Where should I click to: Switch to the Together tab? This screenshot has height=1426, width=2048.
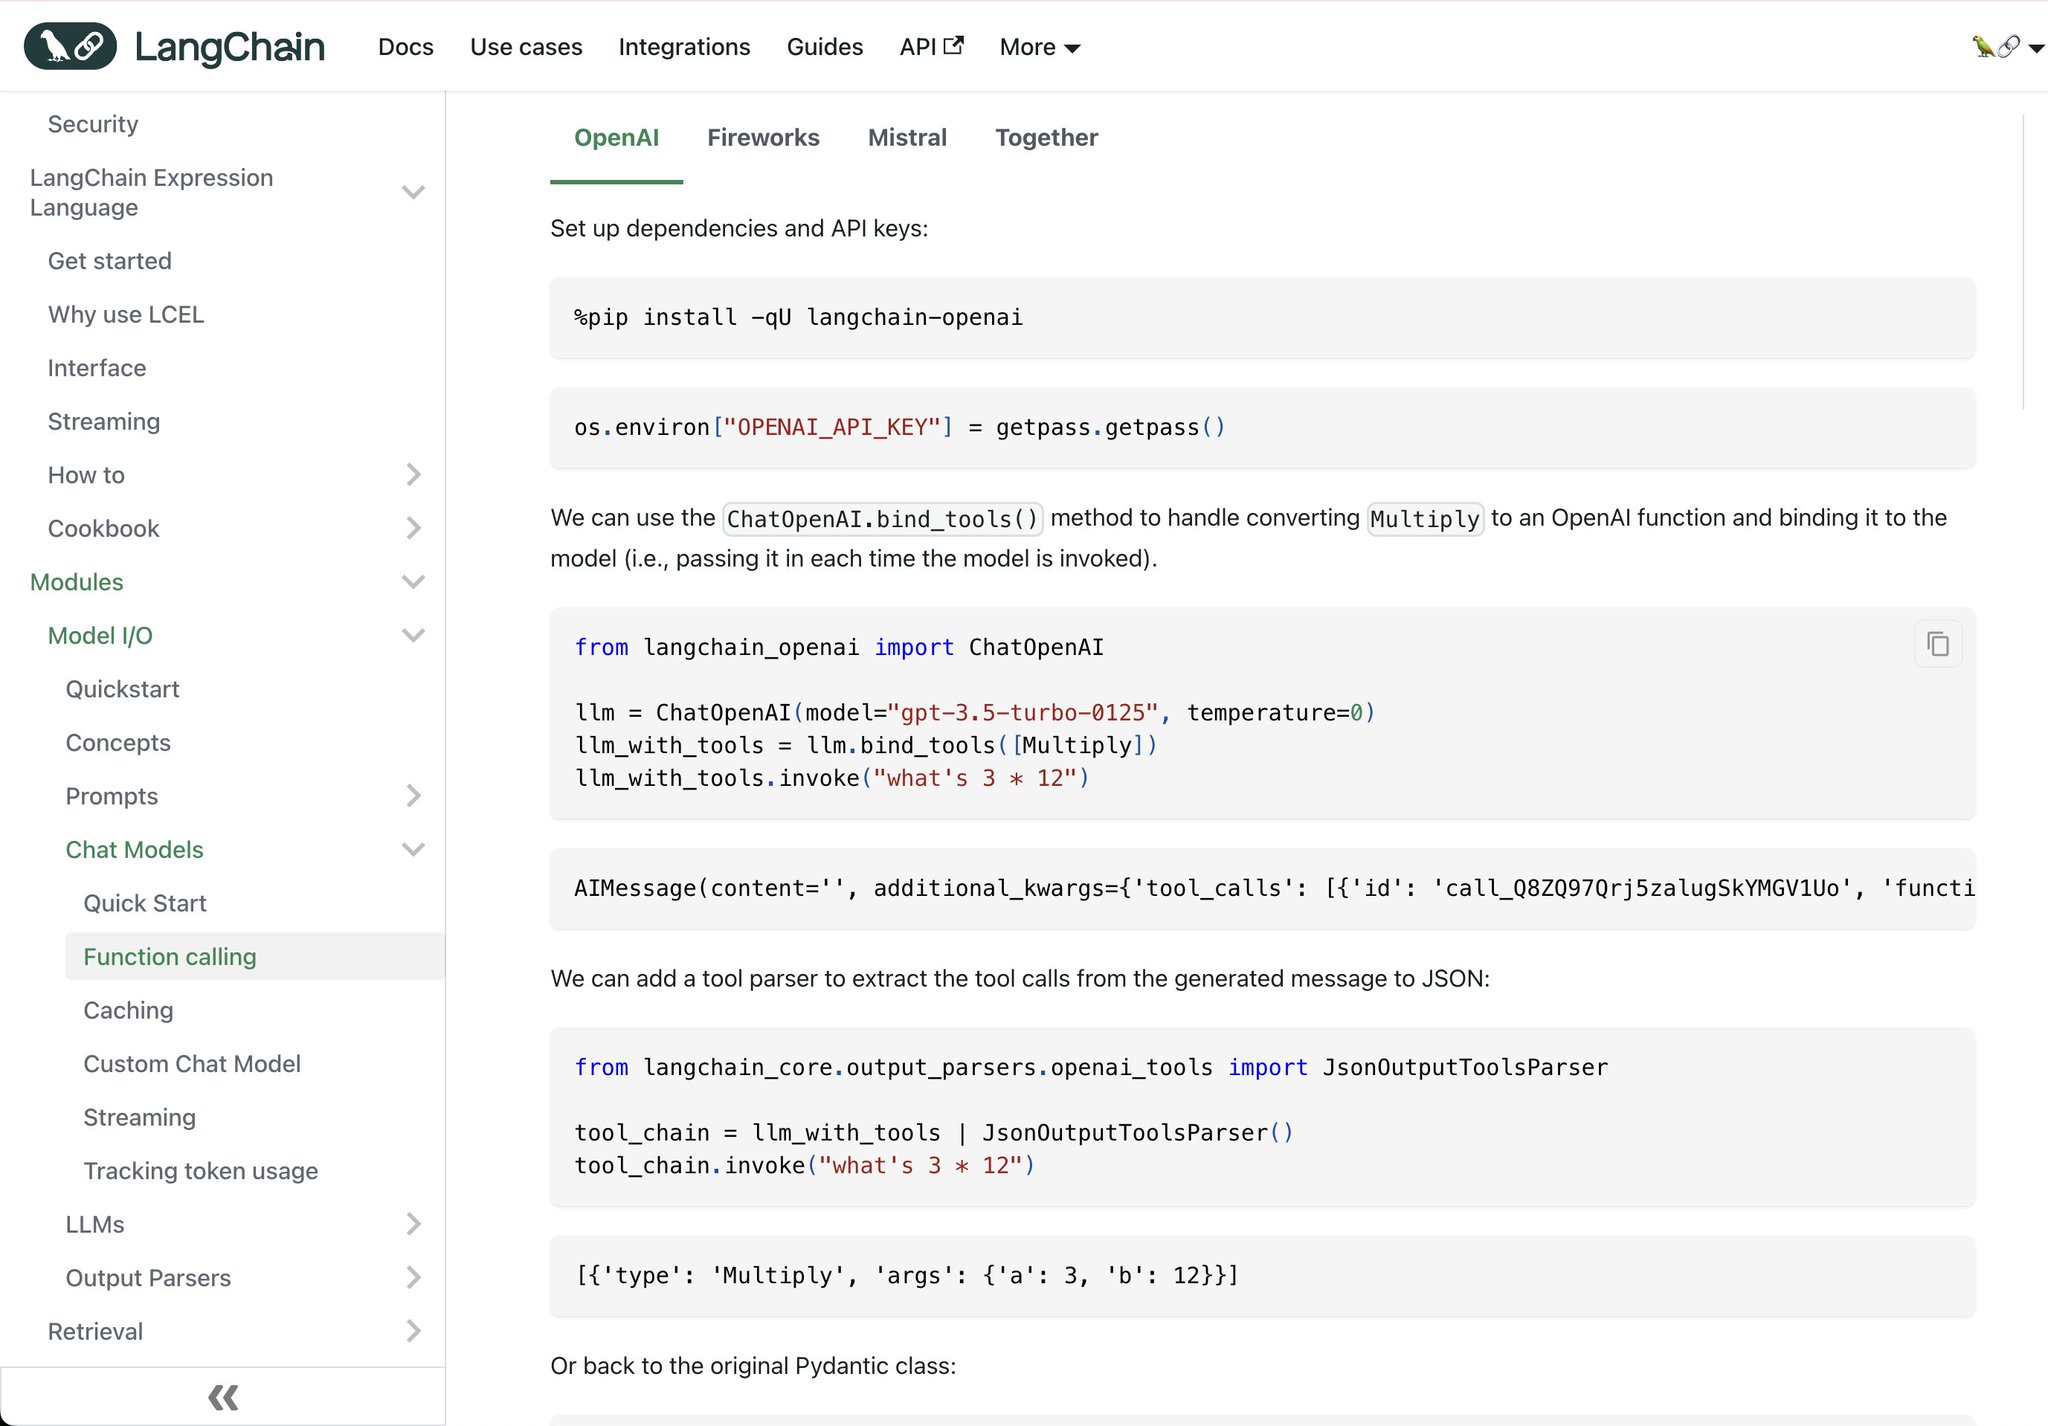pyautogui.click(x=1046, y=138)
